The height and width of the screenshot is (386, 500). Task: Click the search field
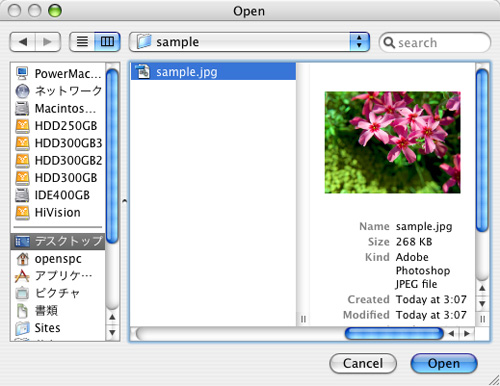tap(435, 43)
